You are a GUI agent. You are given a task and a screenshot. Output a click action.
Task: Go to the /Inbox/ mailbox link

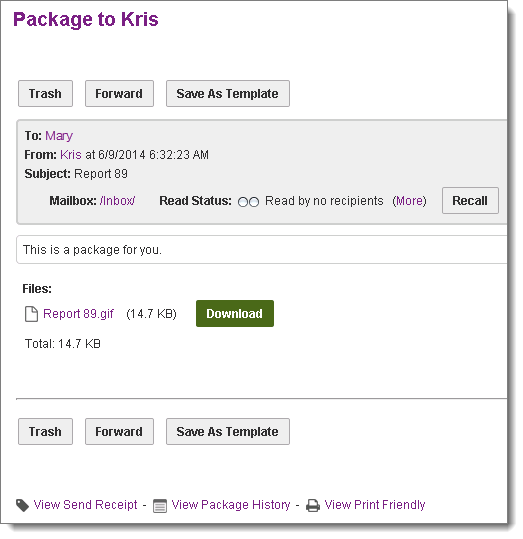point(117,201)
